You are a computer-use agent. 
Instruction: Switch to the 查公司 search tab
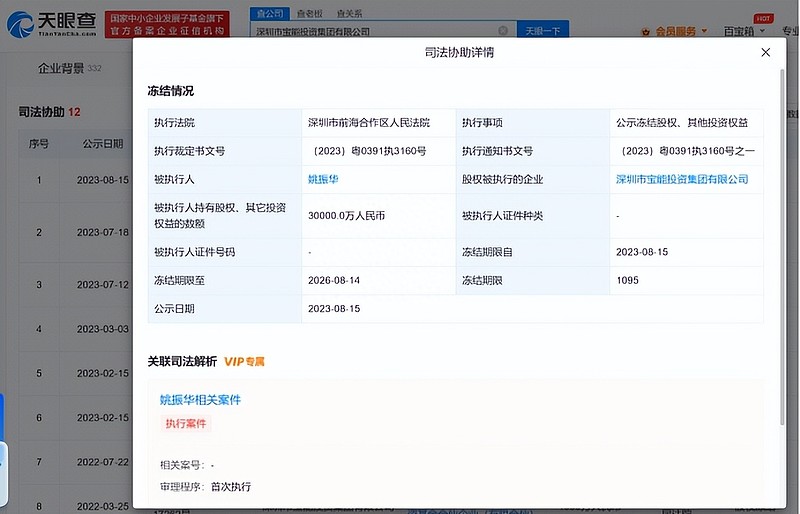270,14
